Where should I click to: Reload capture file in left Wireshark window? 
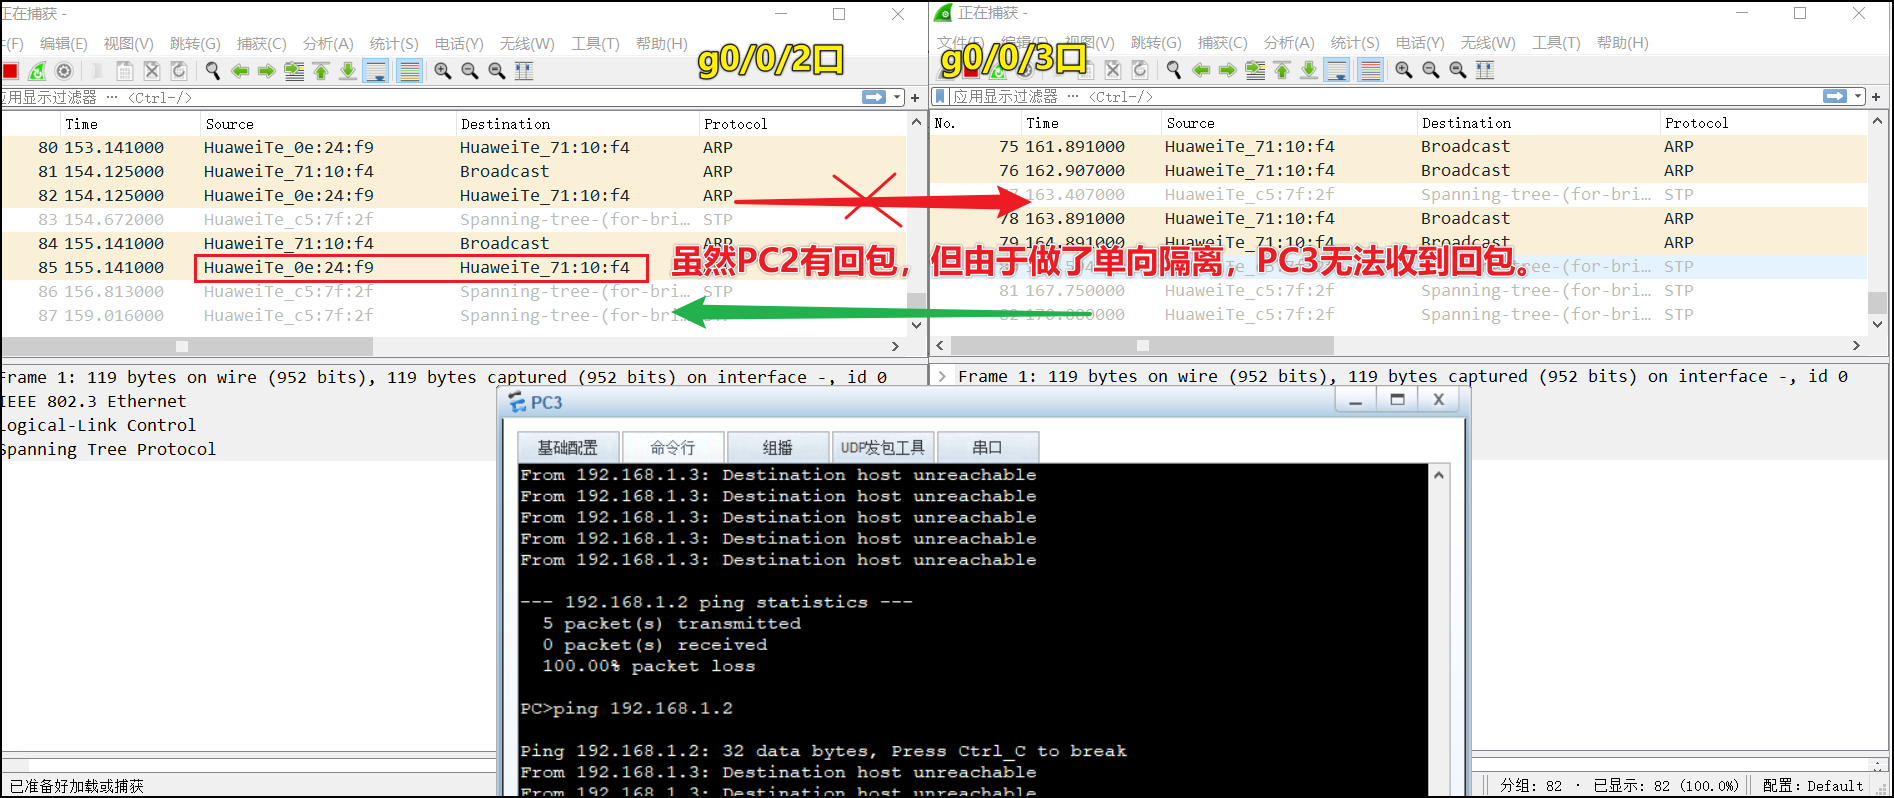pos(179,71)
